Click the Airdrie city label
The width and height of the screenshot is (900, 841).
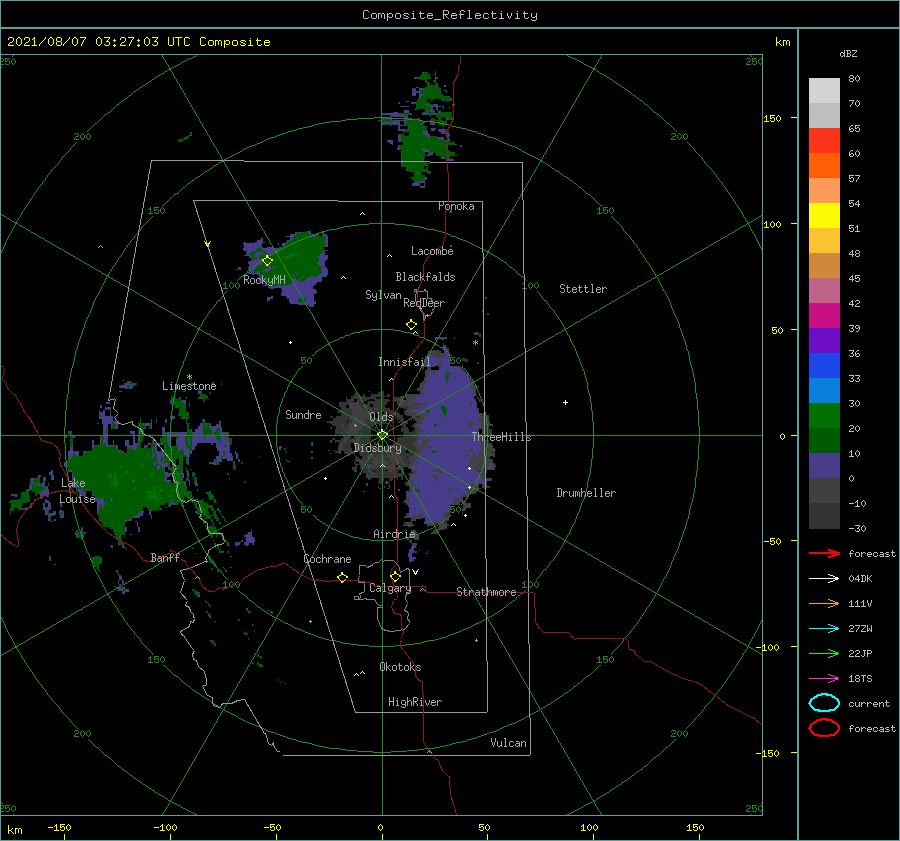click(x=394, y=534)
